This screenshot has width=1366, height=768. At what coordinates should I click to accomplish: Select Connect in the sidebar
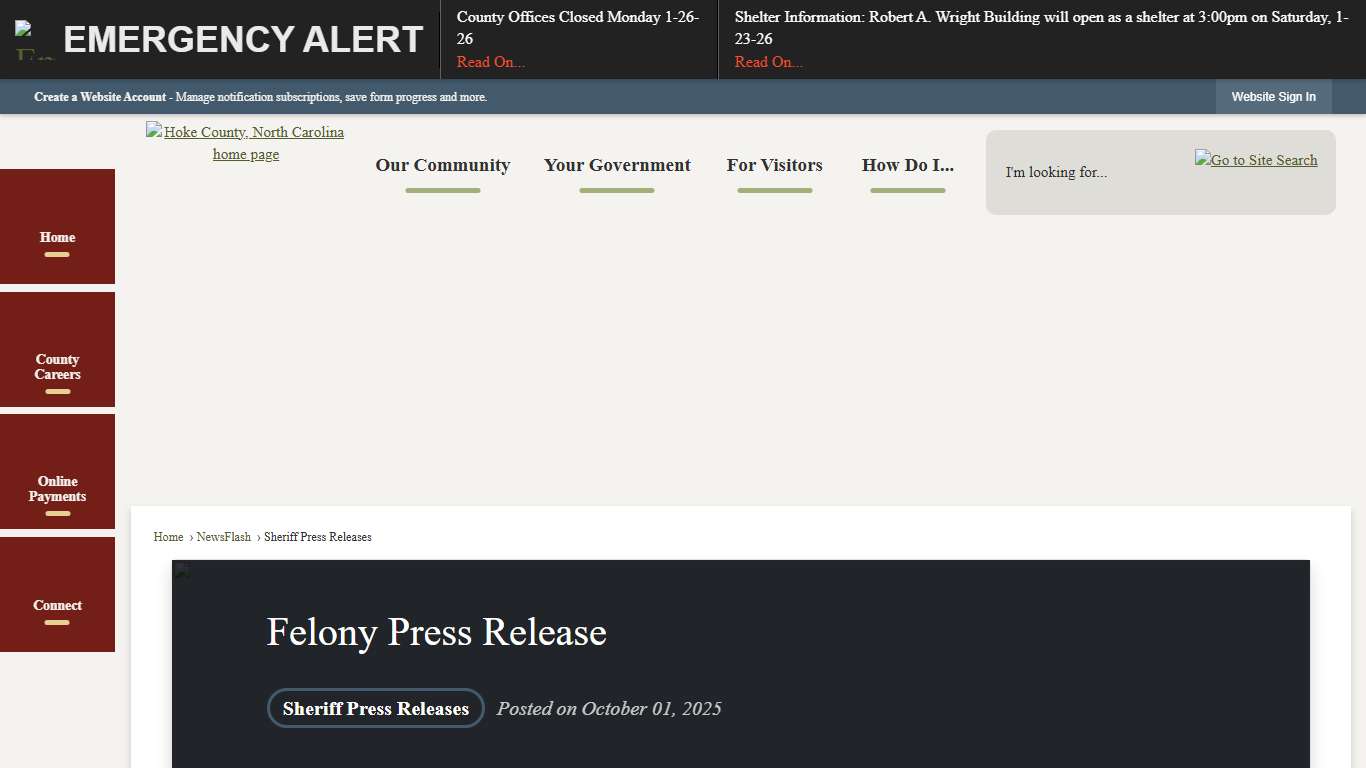coord(57,605)
